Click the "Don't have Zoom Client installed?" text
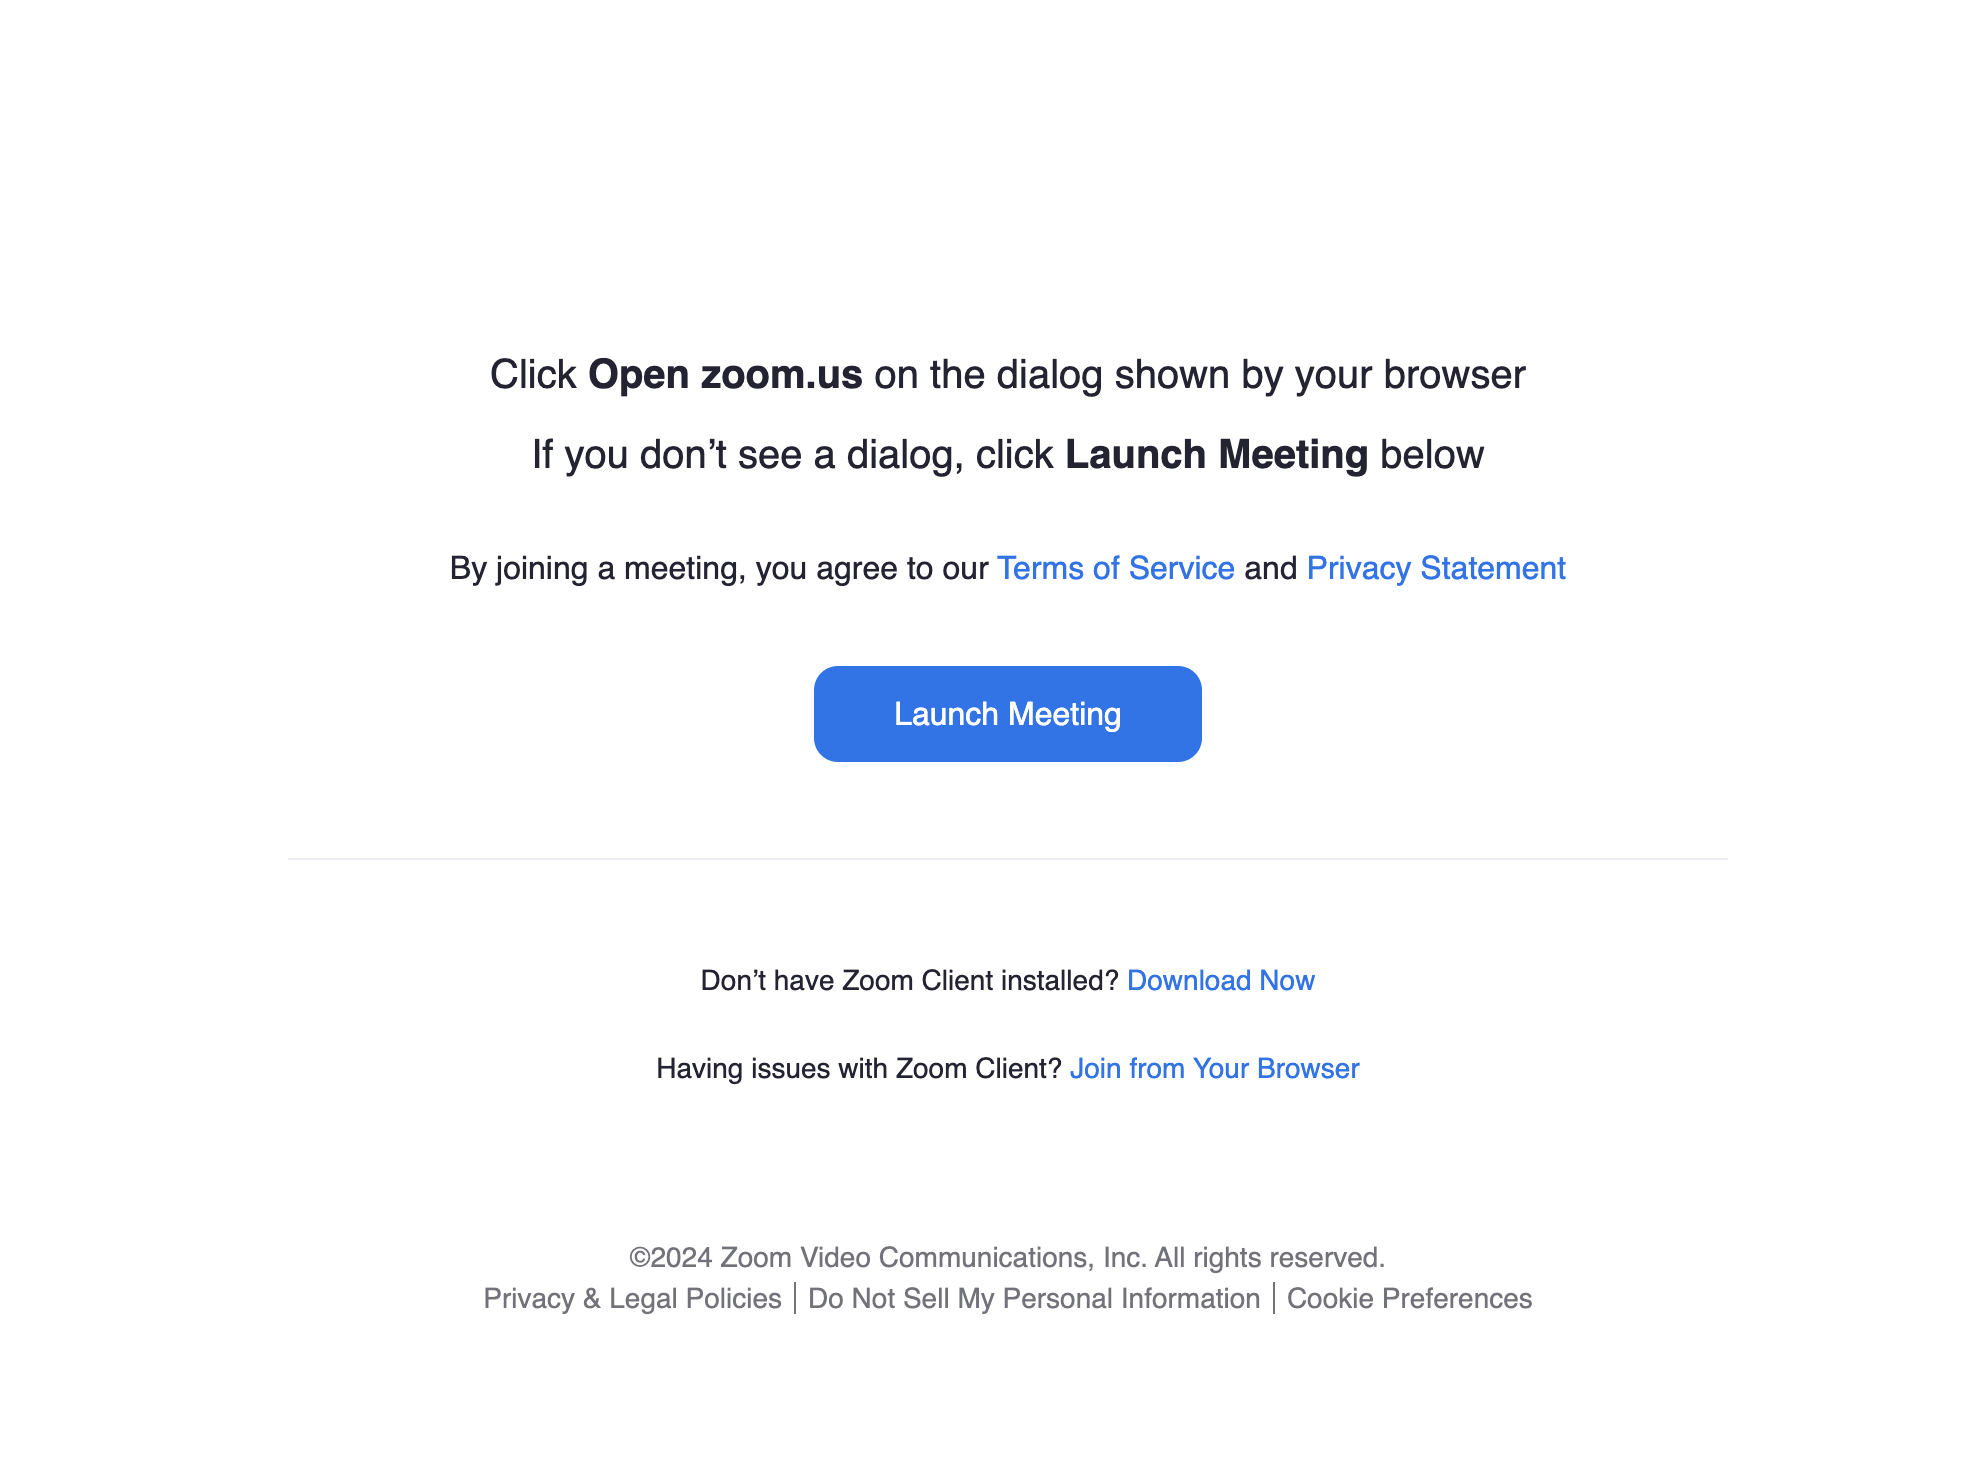This screenshot has width=1976, height=1474. [x=909, y=980]
